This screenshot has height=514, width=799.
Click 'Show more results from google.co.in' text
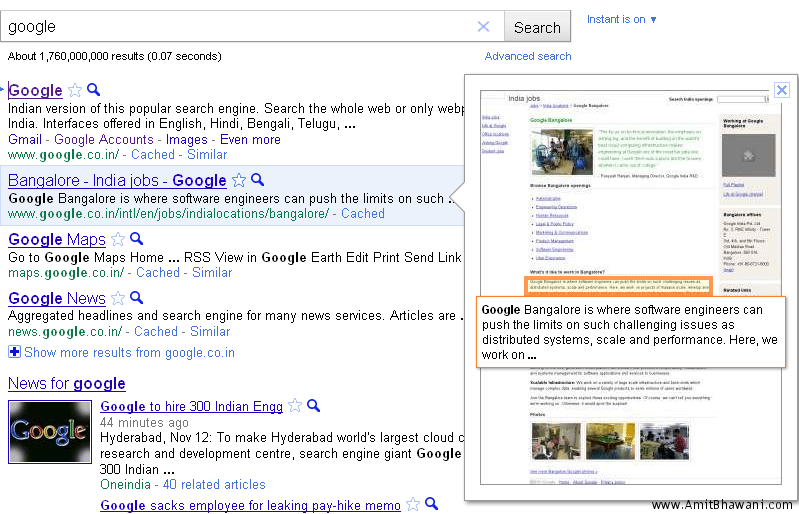pyautogui.click(x=129, y=353)
